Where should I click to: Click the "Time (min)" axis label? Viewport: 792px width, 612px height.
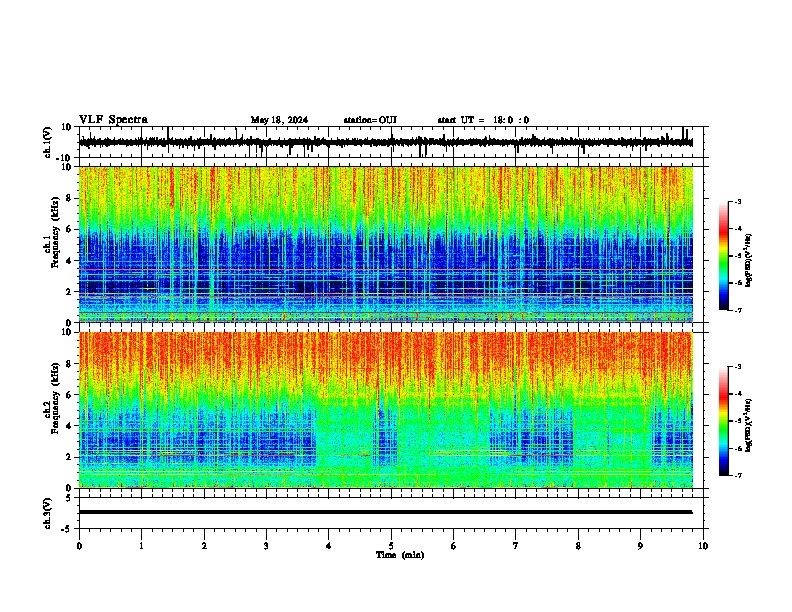[400, 555]
